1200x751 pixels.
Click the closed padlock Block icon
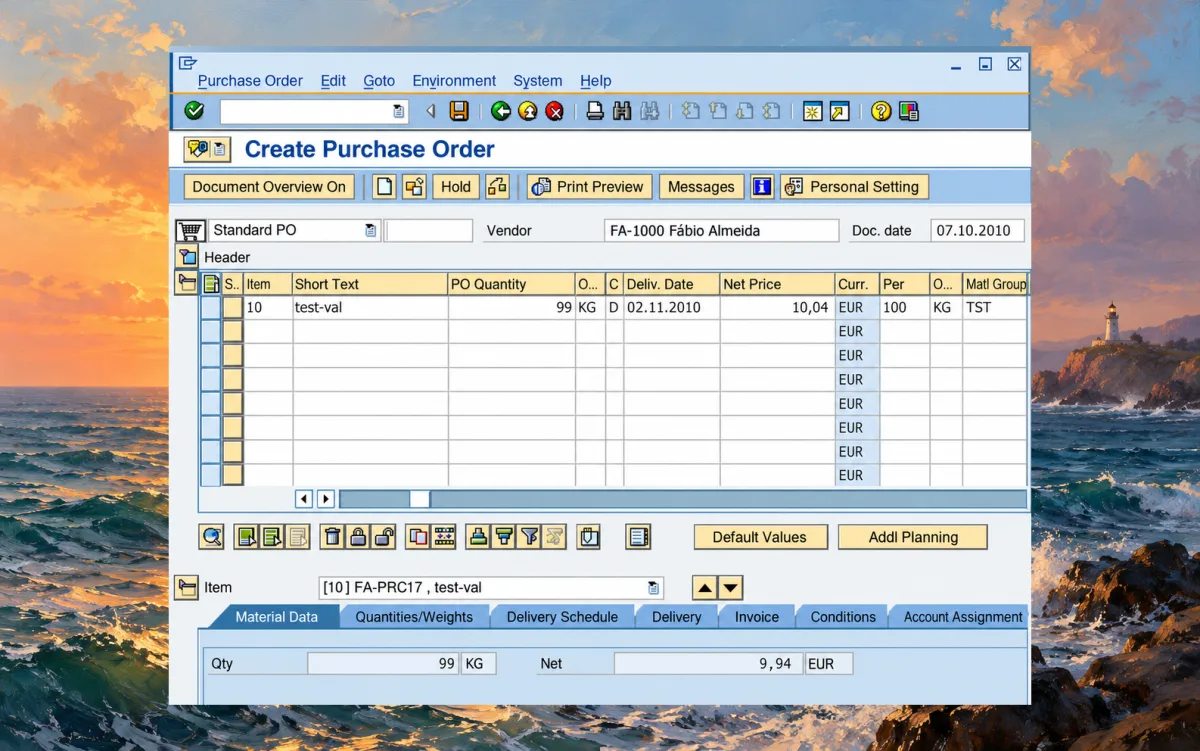tap(358, 537)
